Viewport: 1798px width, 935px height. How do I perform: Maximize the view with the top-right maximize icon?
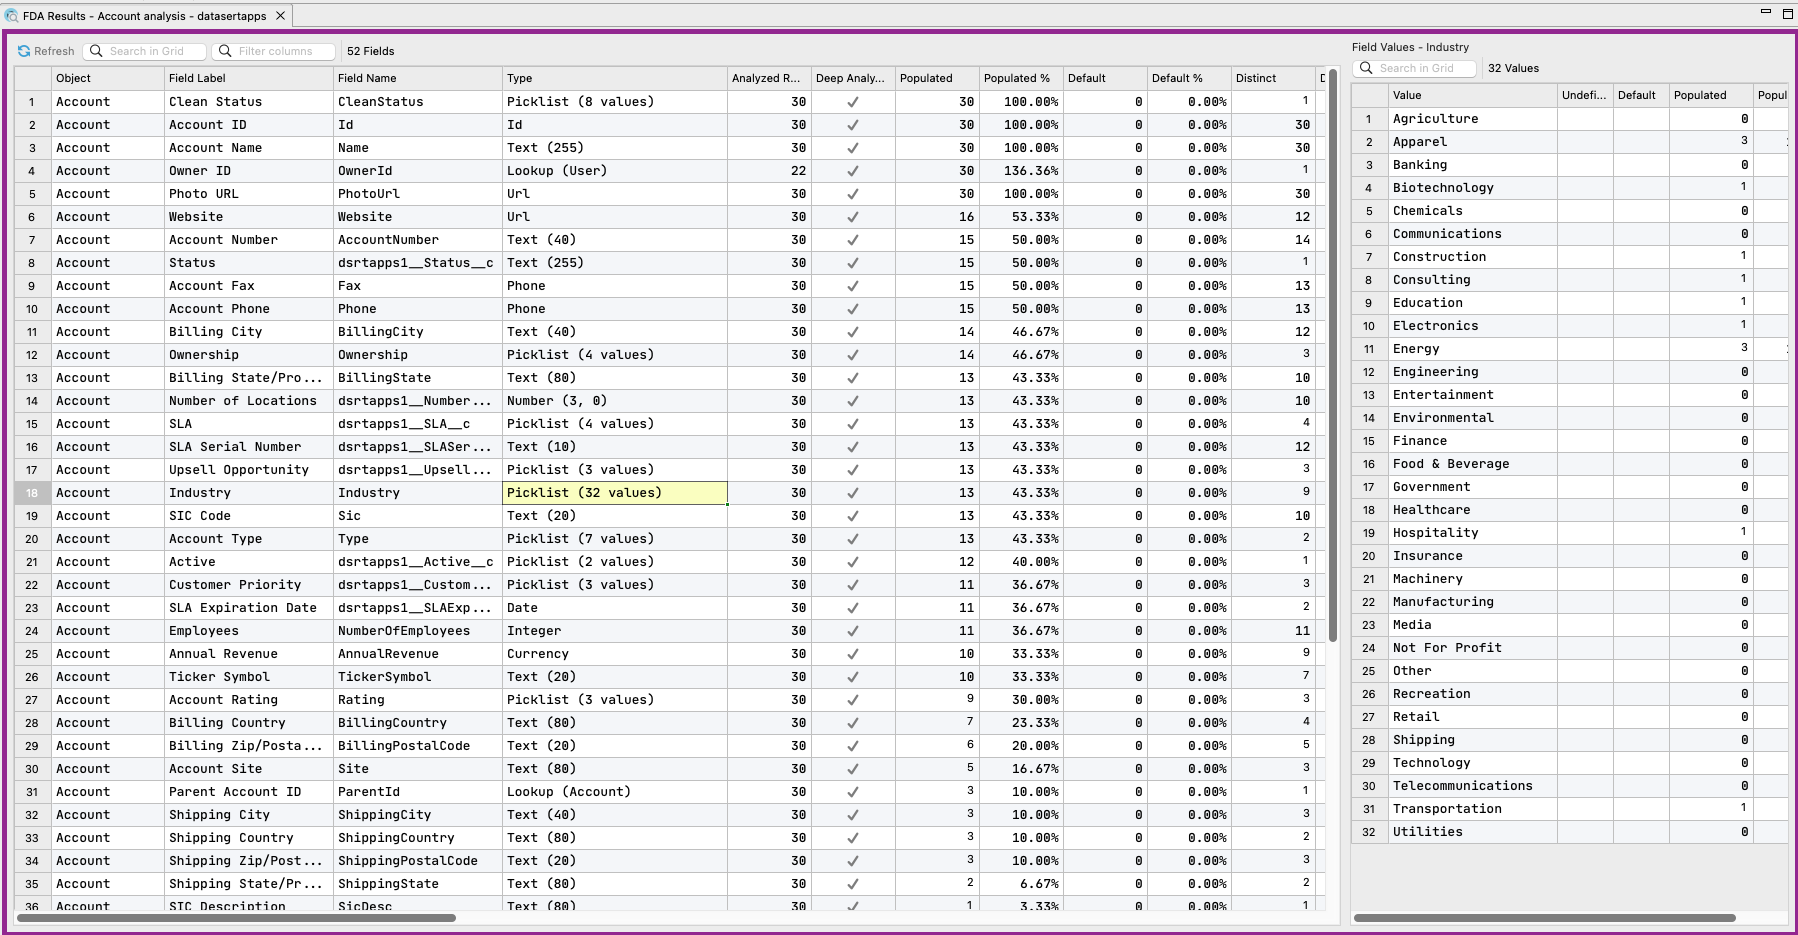click(1787, 13)
